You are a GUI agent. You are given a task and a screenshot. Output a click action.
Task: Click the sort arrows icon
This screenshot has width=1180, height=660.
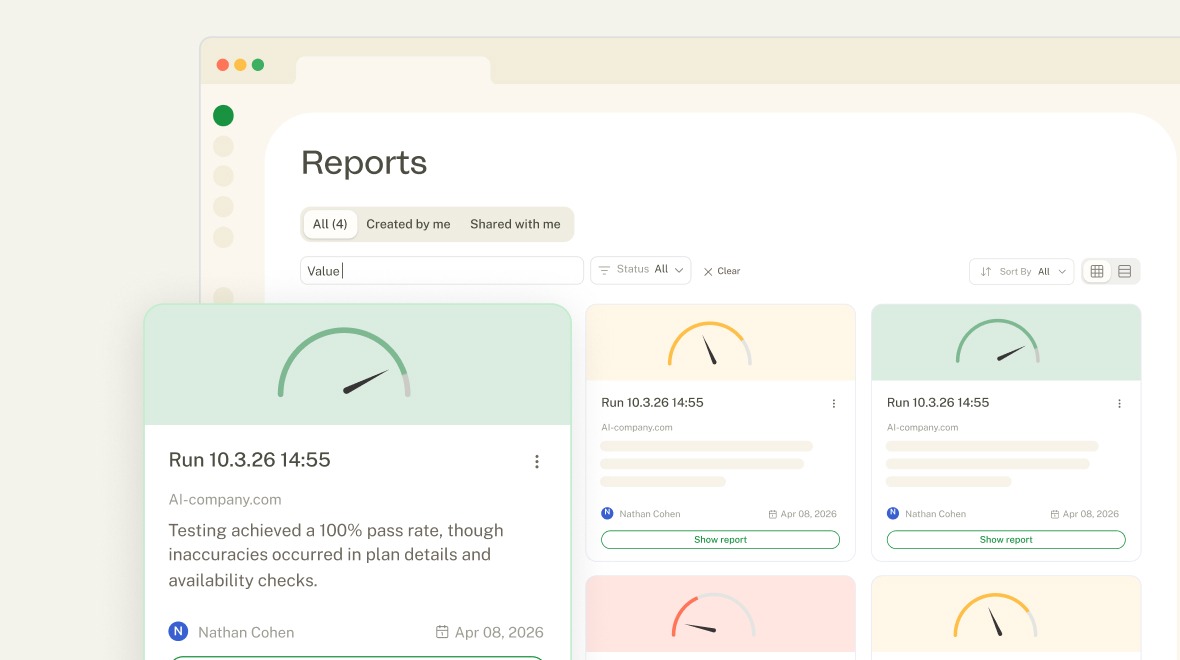tap(985, 272)
